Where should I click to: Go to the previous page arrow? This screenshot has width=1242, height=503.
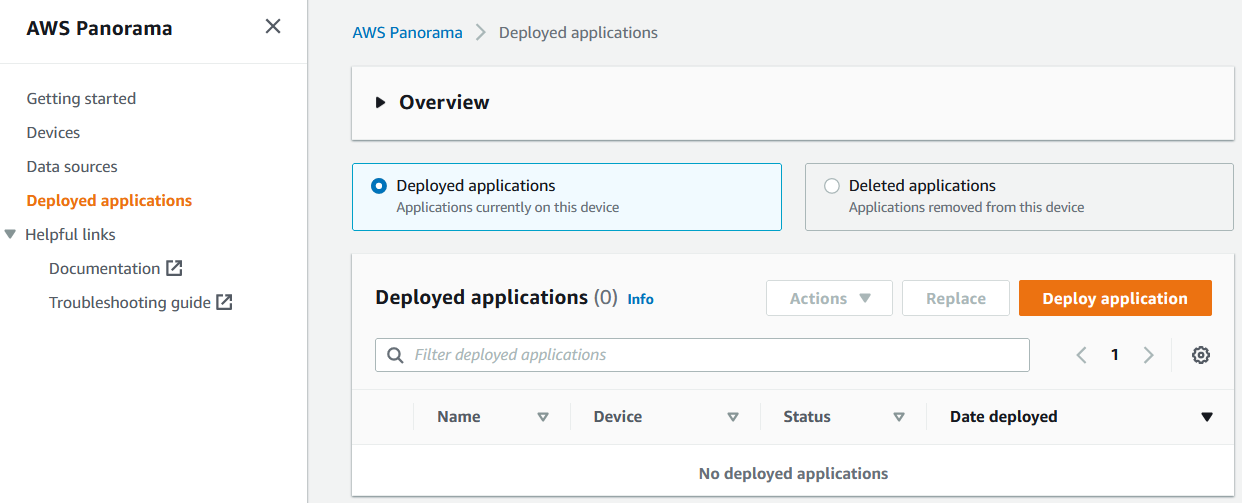[1081, 355]
